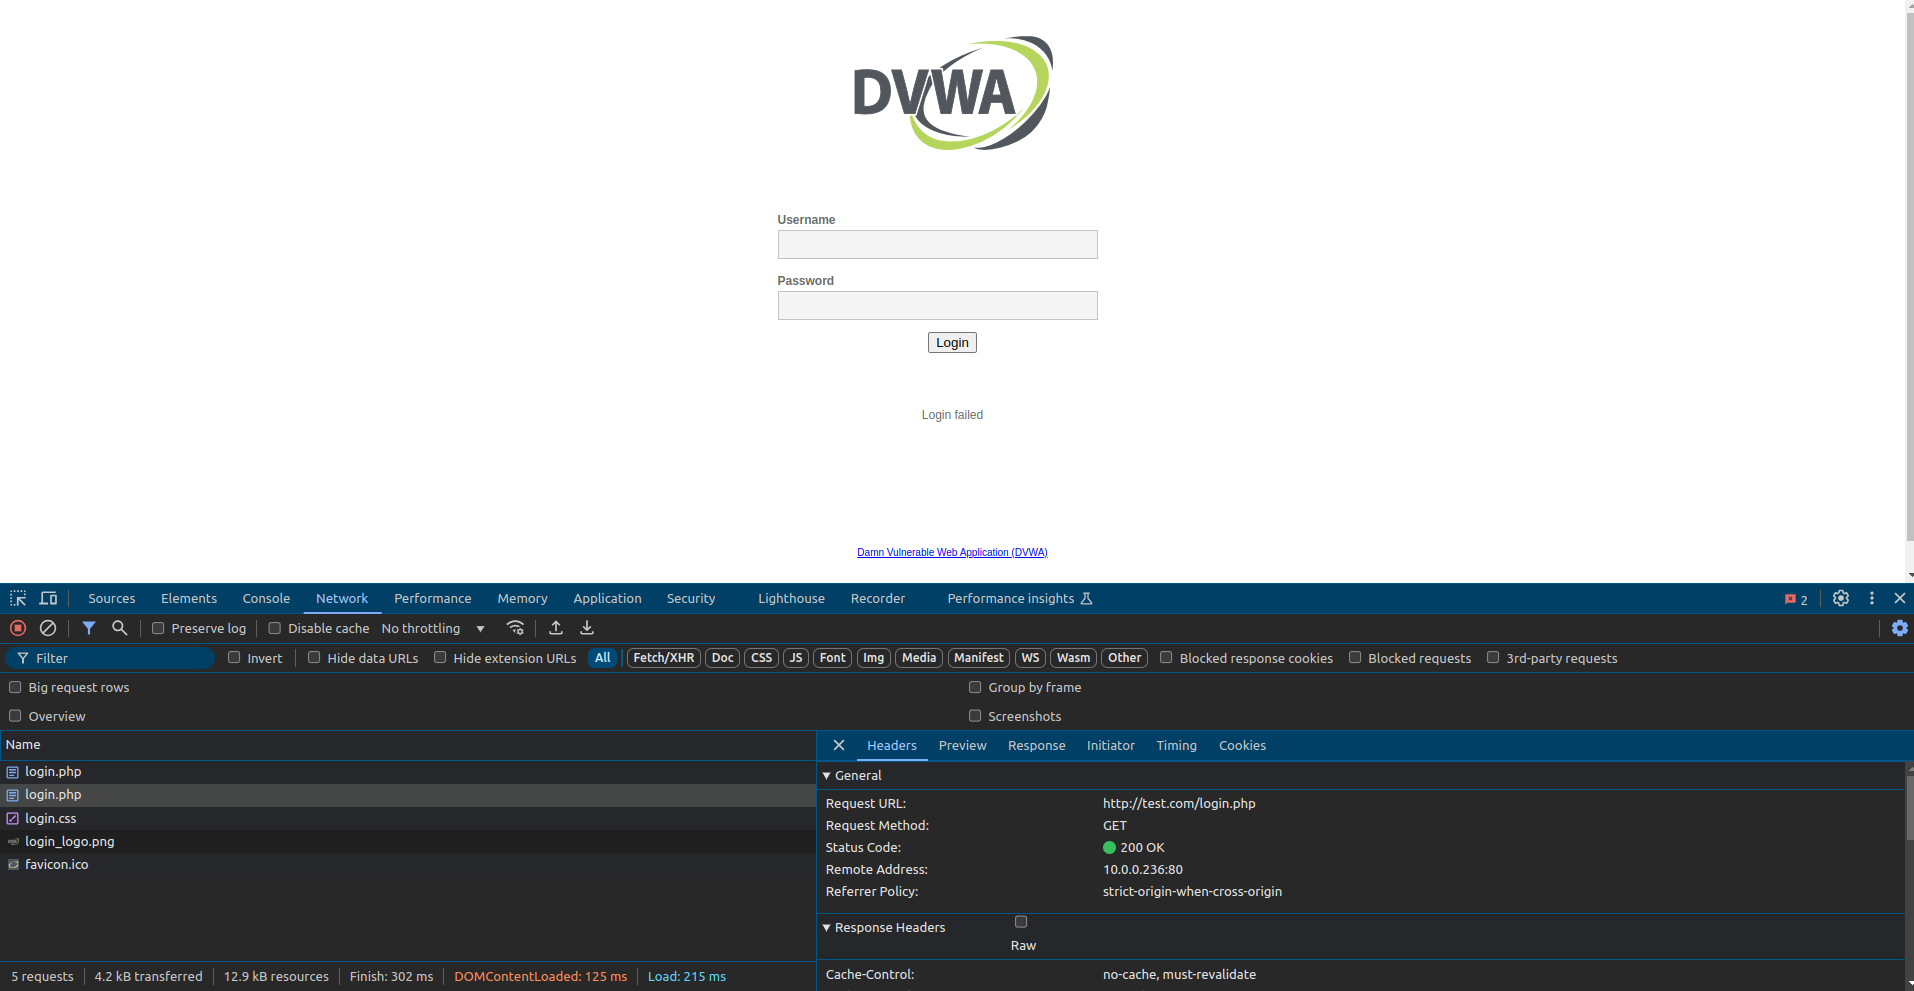
Task: Select the first login.php request row
Action: pyautogui.click(x=408, y=771)
